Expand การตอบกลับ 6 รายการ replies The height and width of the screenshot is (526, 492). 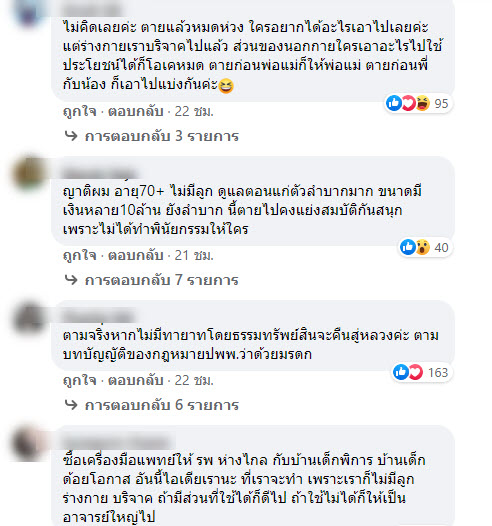click(x=162, y=405)
